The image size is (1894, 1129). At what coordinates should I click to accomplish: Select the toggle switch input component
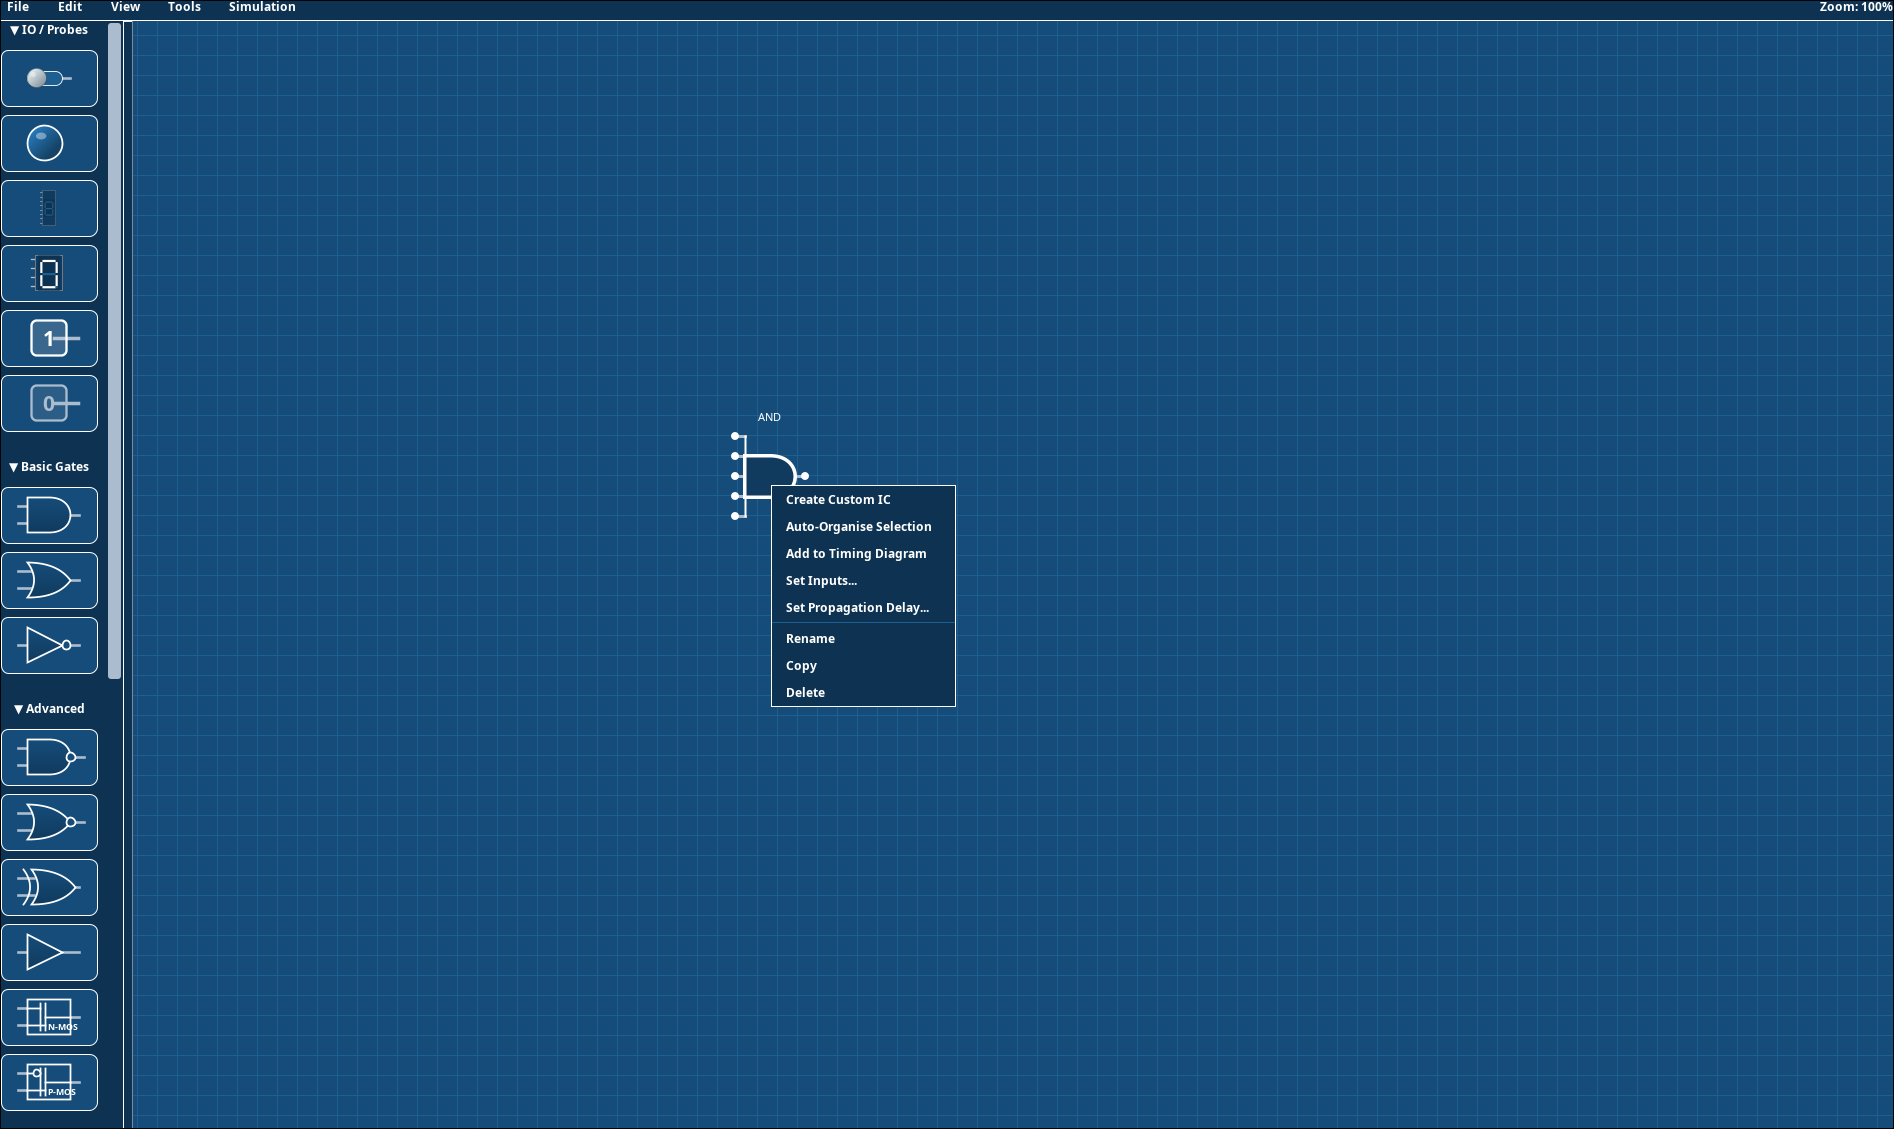49,78
